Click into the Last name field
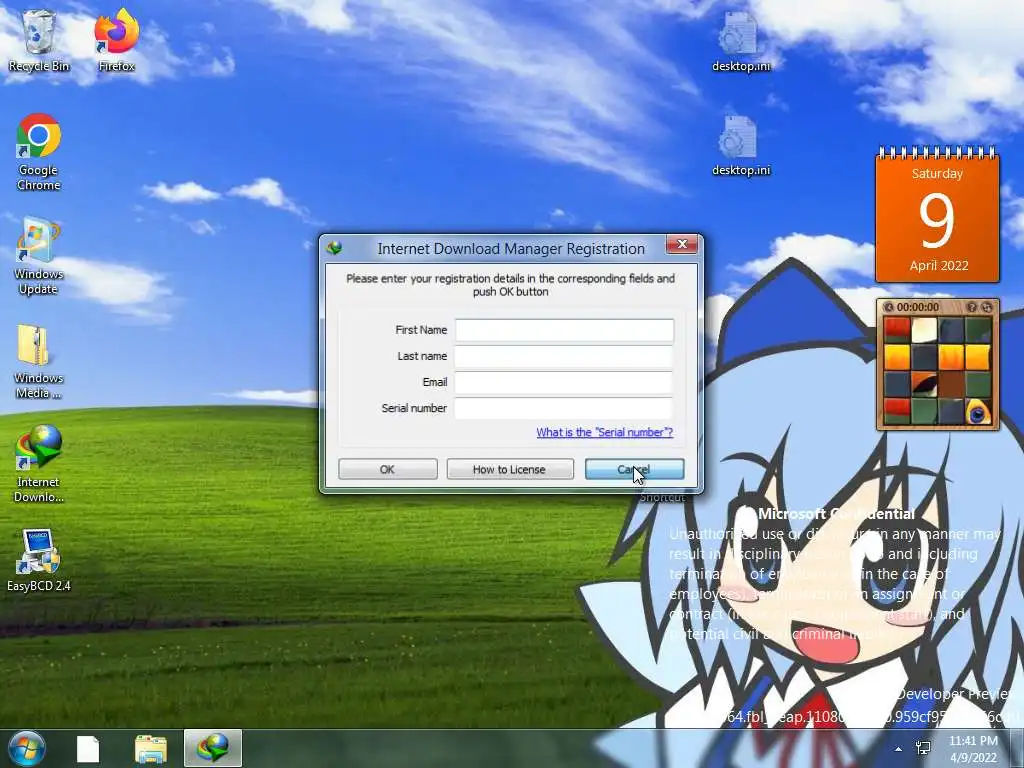This screenshot has height=768, width=1024. click(564, 357)
